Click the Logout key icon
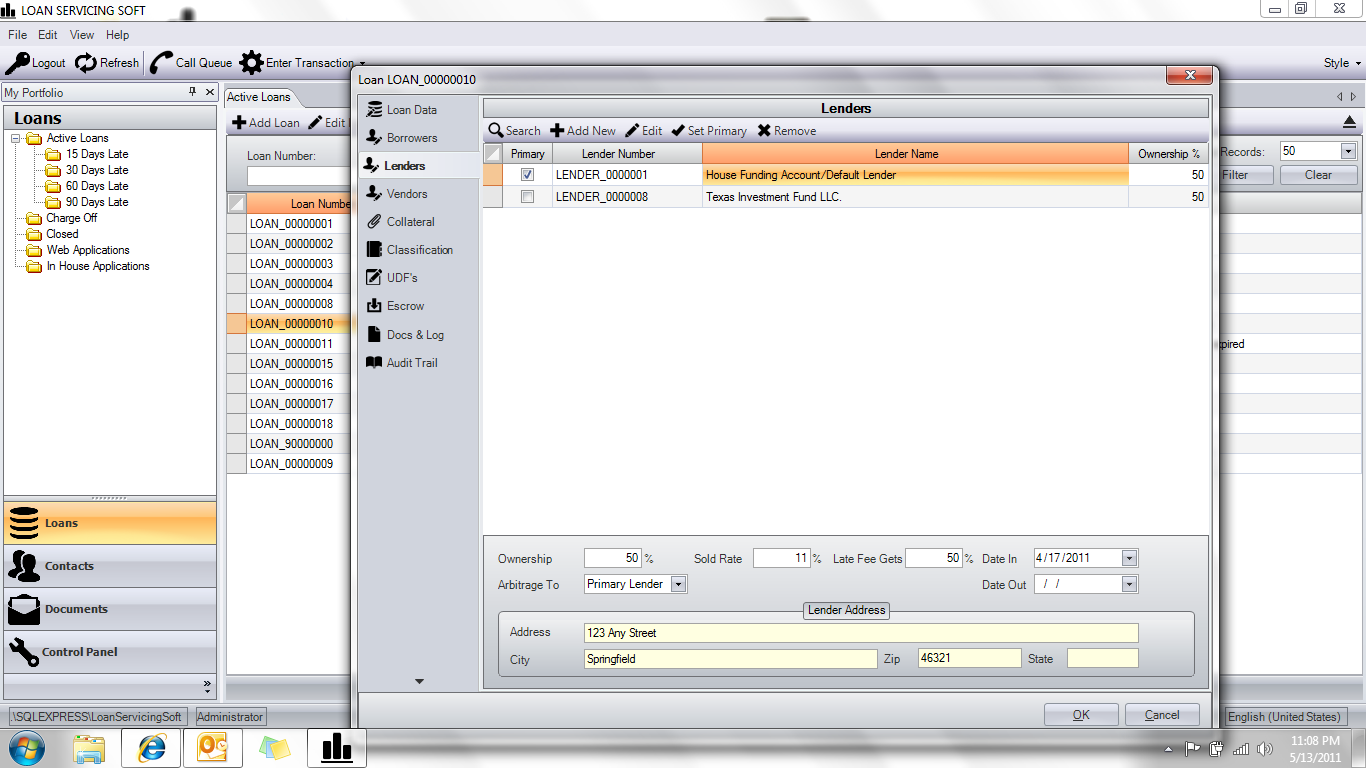Viewport: 1366px width, 768px height. pyautogui.click(x=18, y=63)
